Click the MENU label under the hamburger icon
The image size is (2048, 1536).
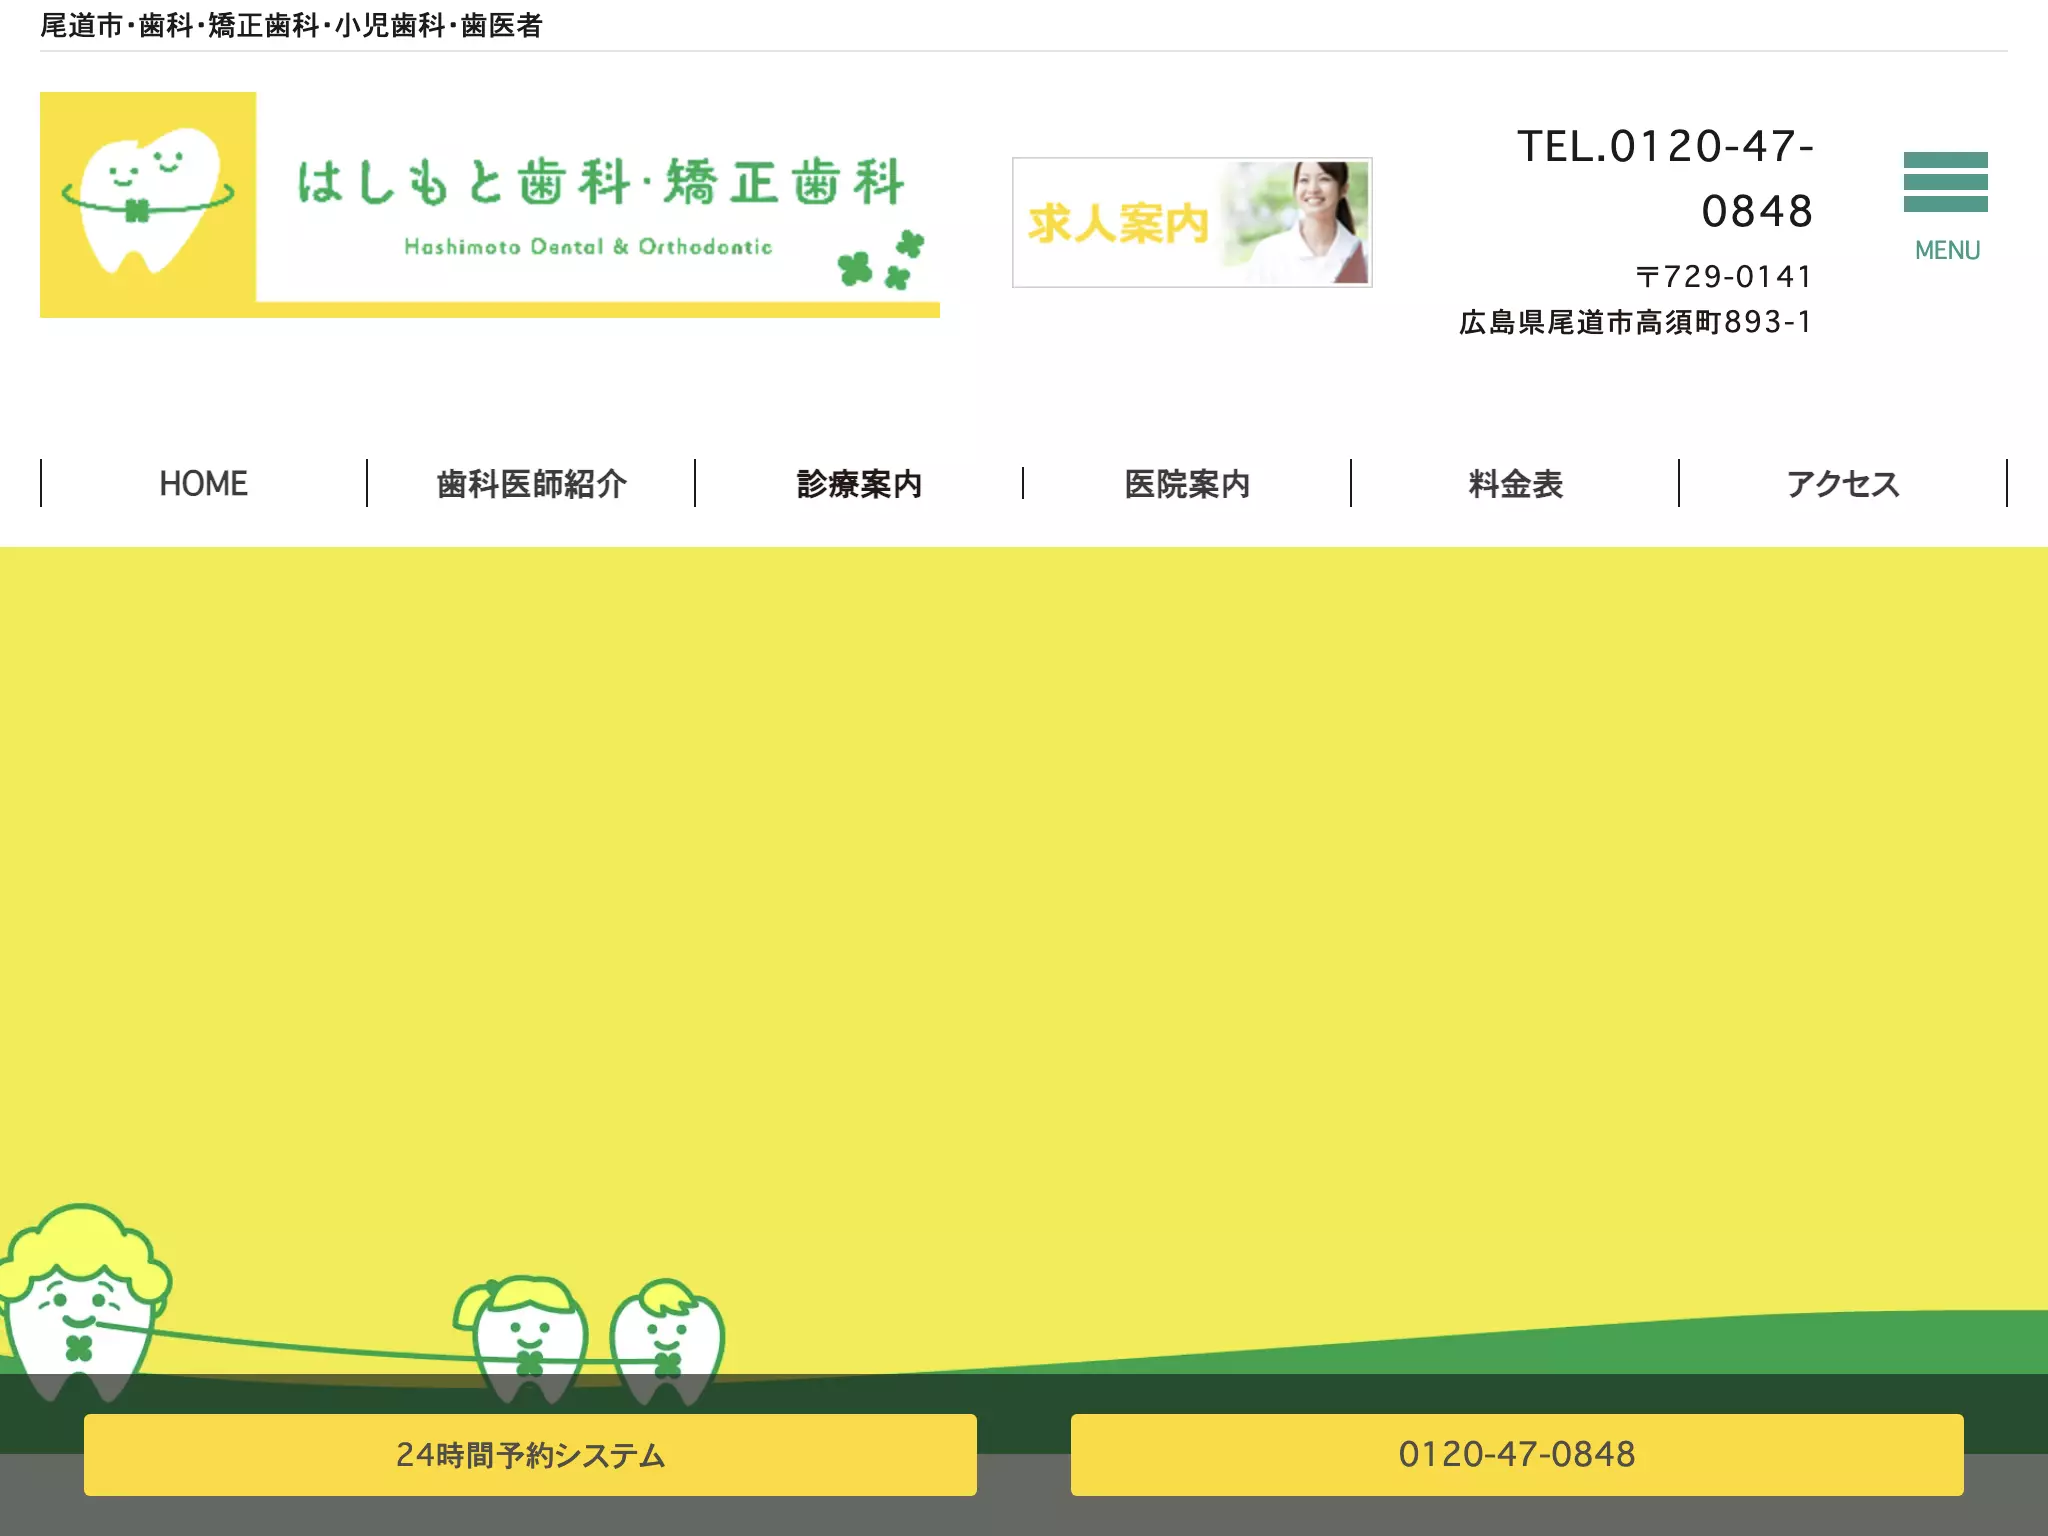pos(1947,250)
